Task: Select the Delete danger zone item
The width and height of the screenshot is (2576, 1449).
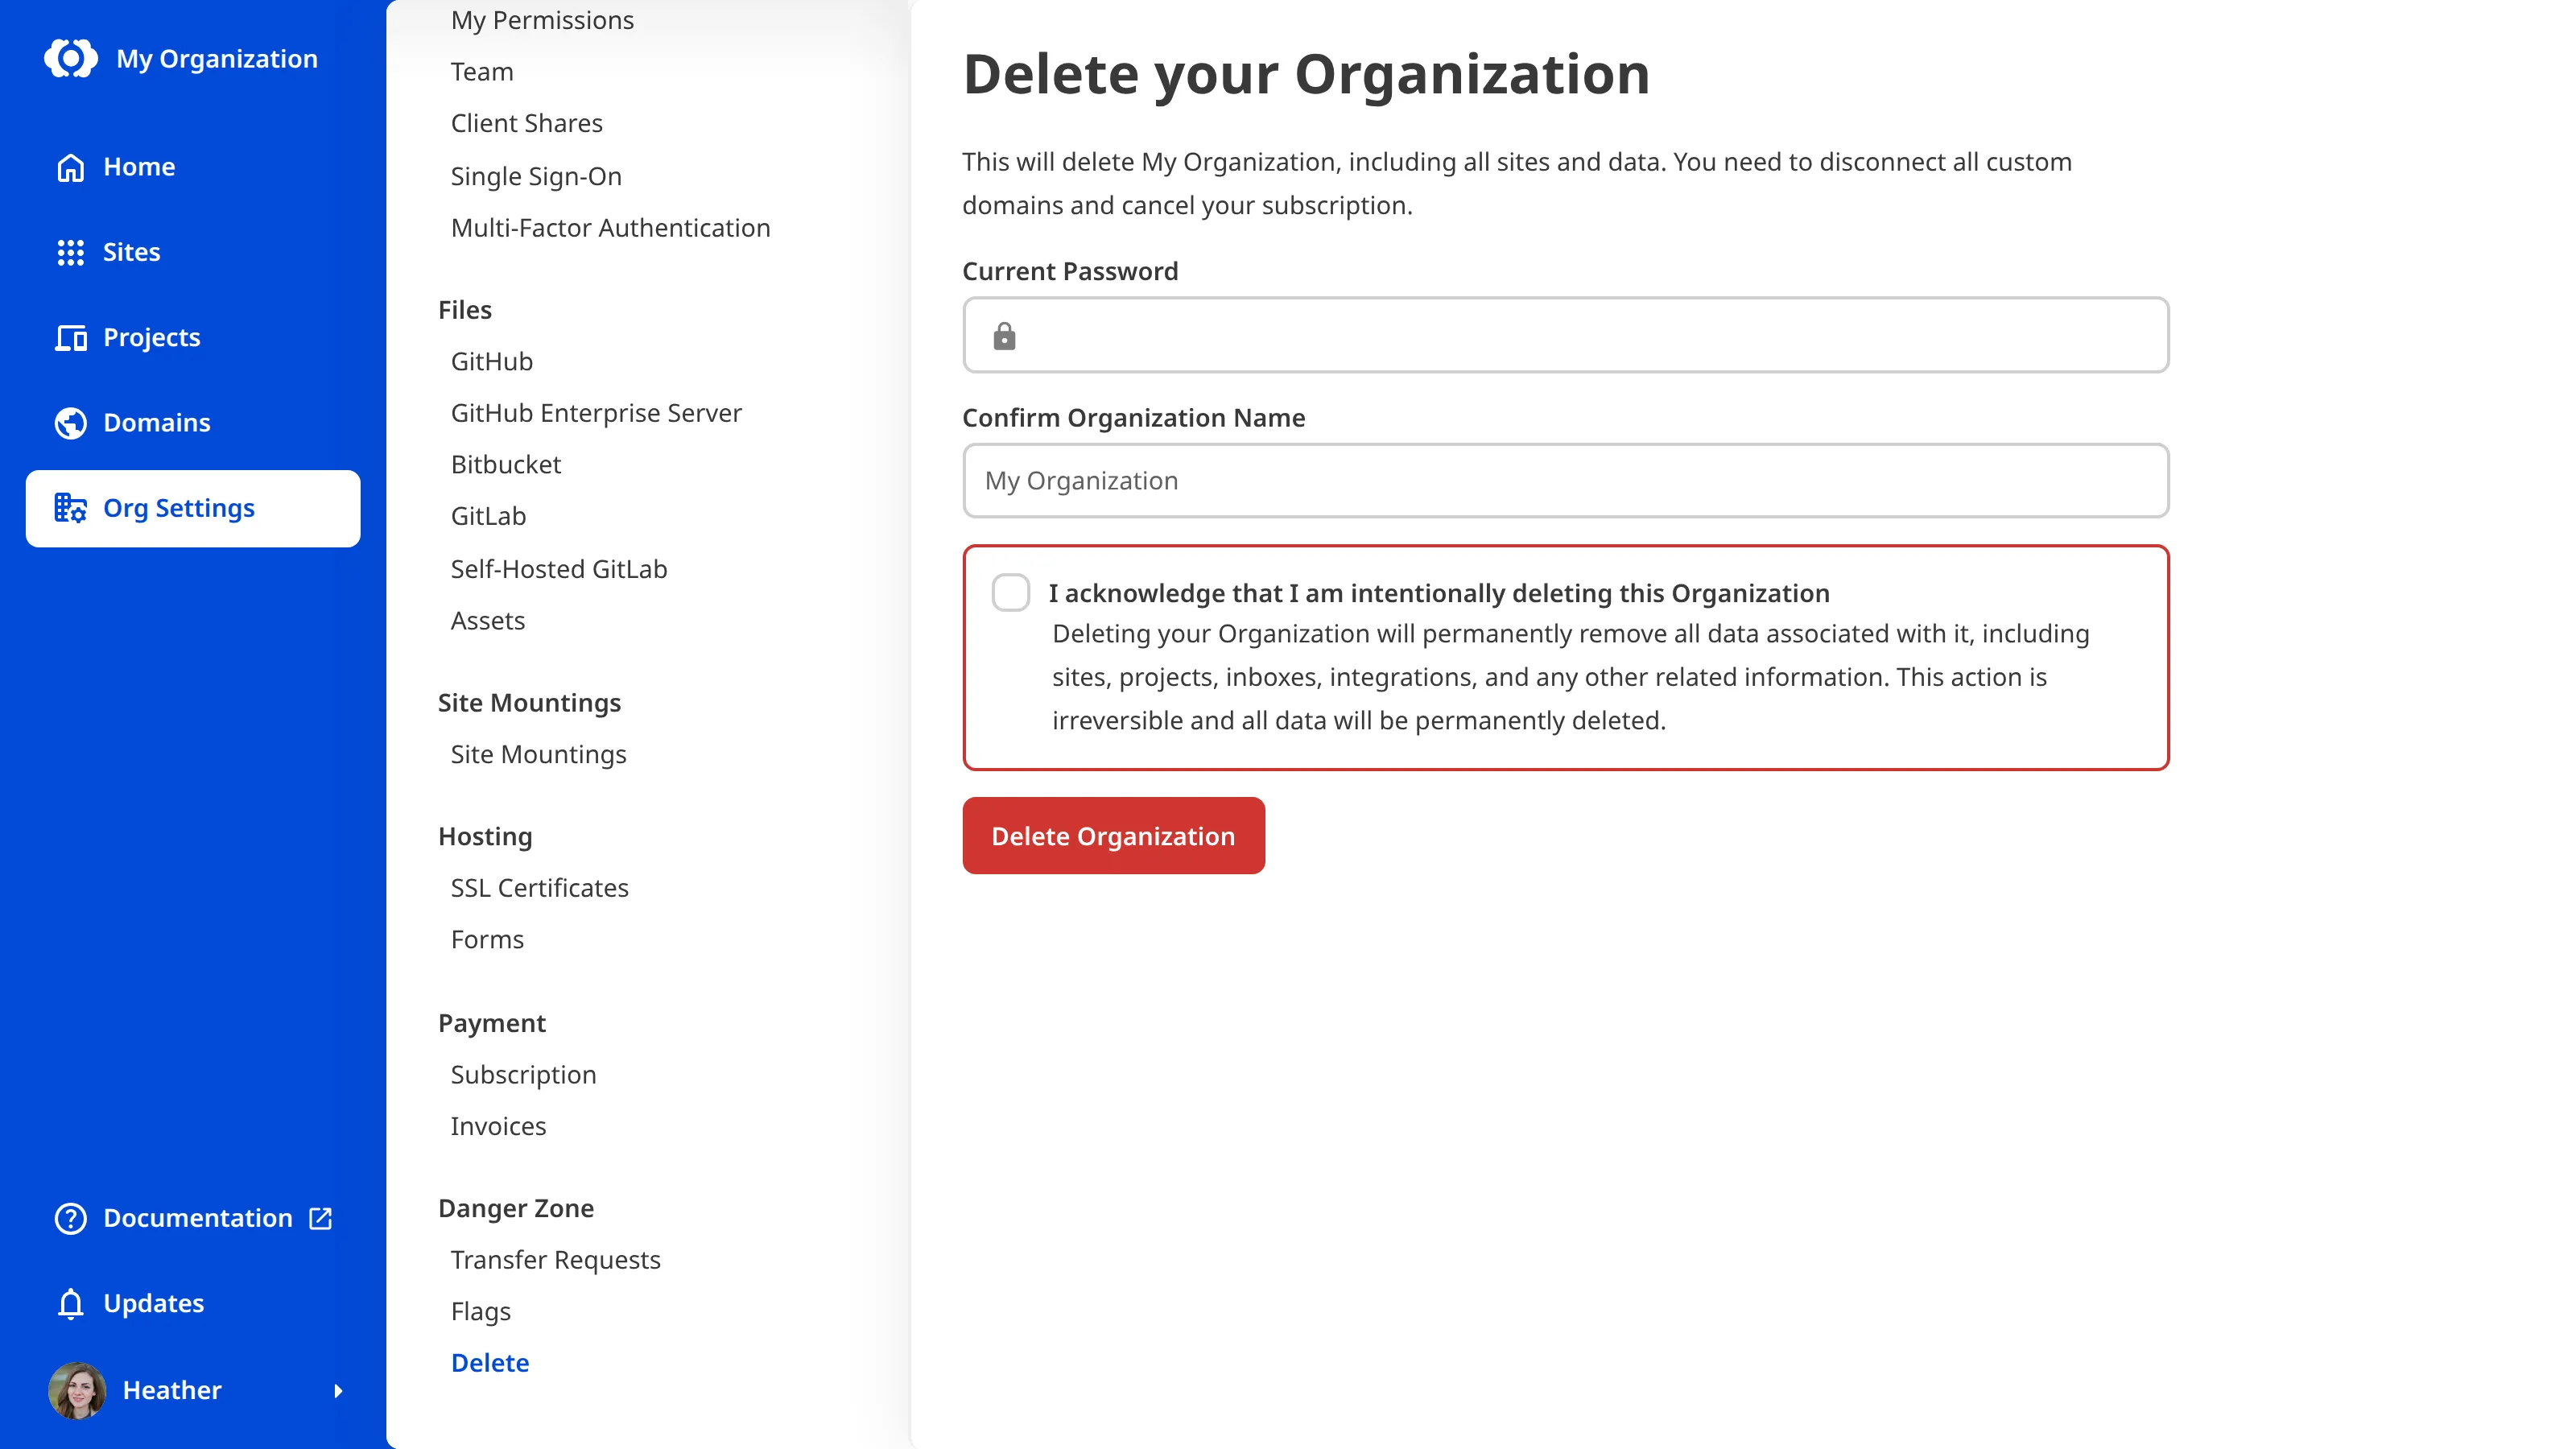Action: pos(490,1363)
